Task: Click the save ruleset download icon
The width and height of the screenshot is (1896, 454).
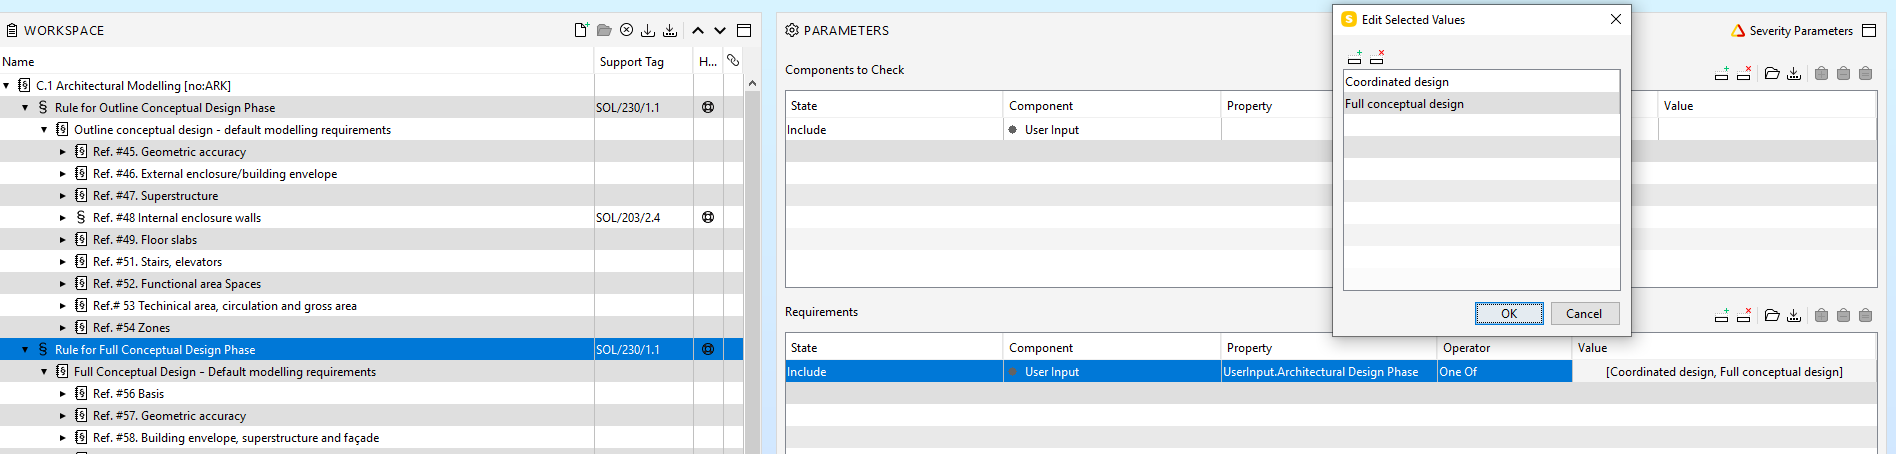Action: point(648,30)
